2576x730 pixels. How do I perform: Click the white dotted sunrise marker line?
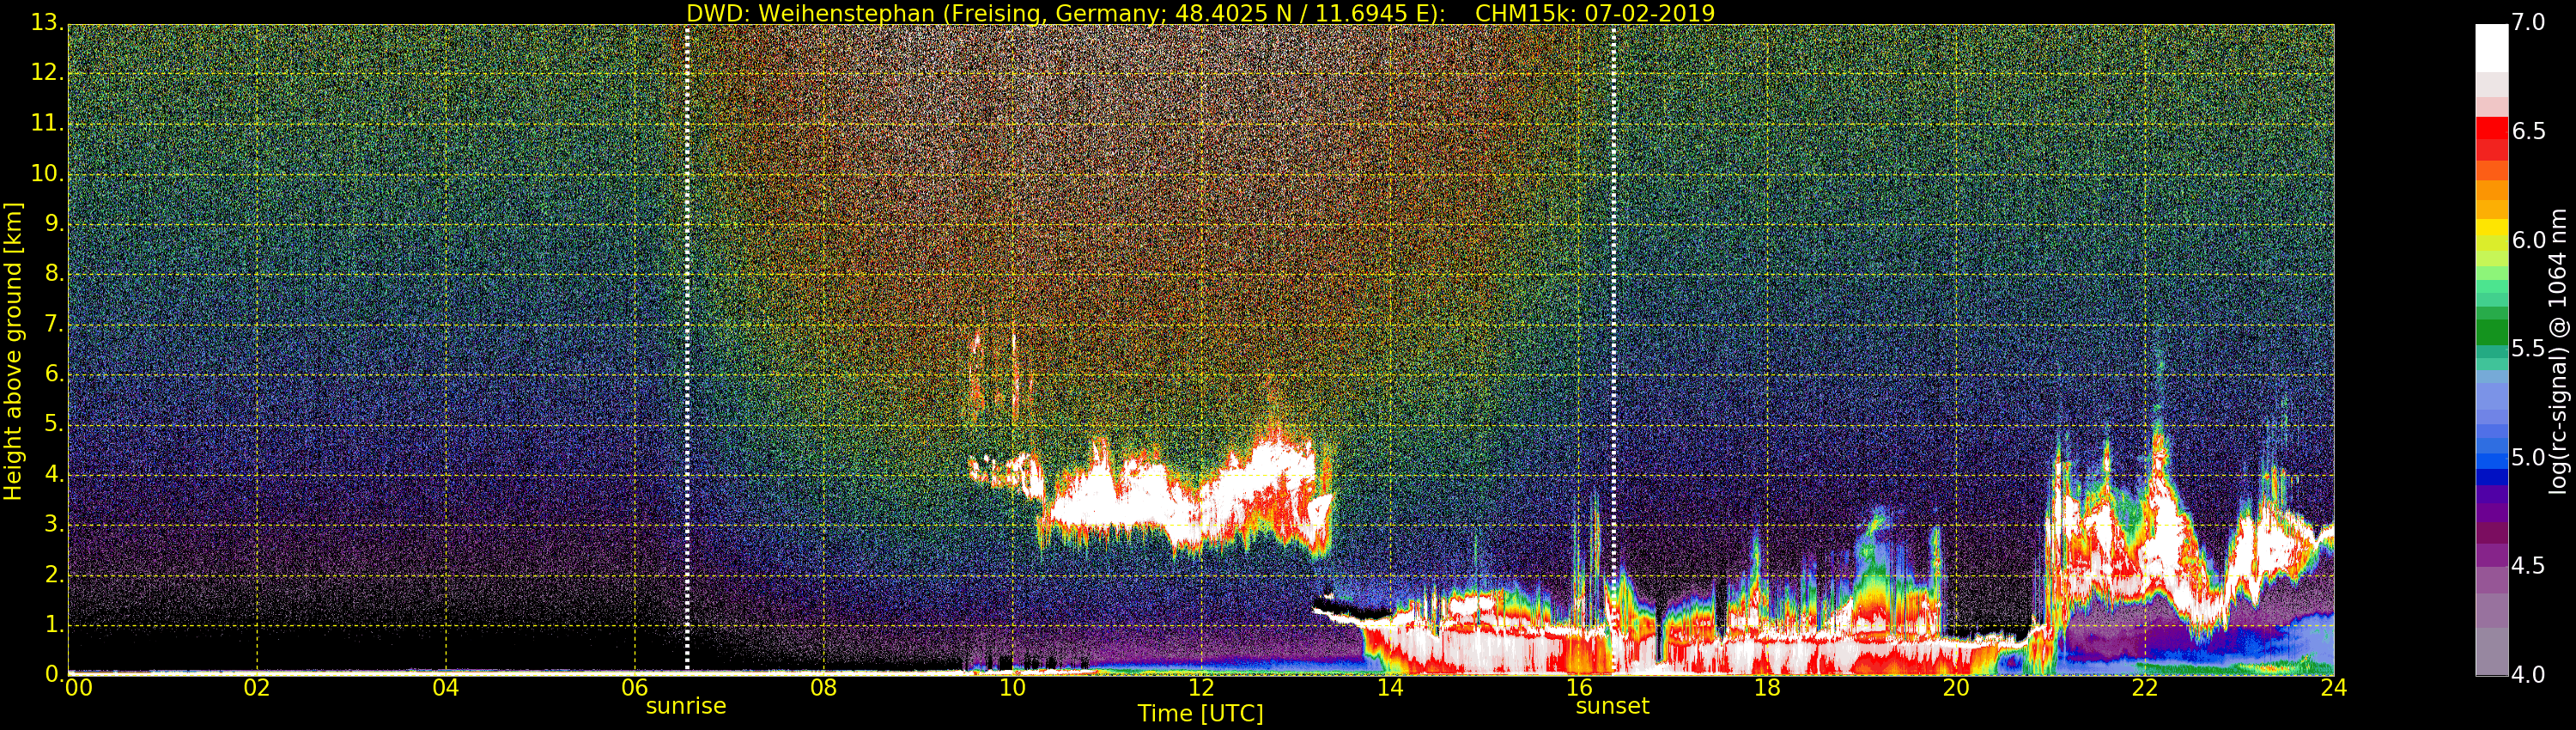687,350
